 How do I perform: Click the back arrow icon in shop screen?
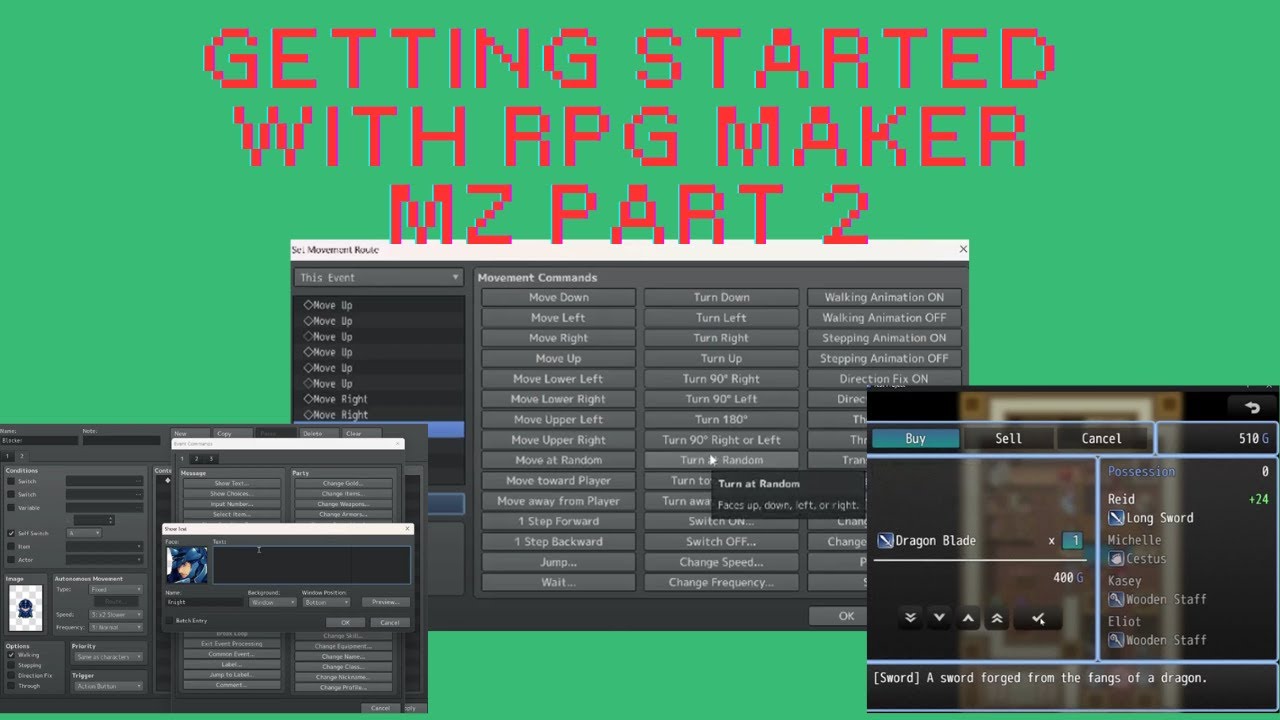click(1252, 407)
